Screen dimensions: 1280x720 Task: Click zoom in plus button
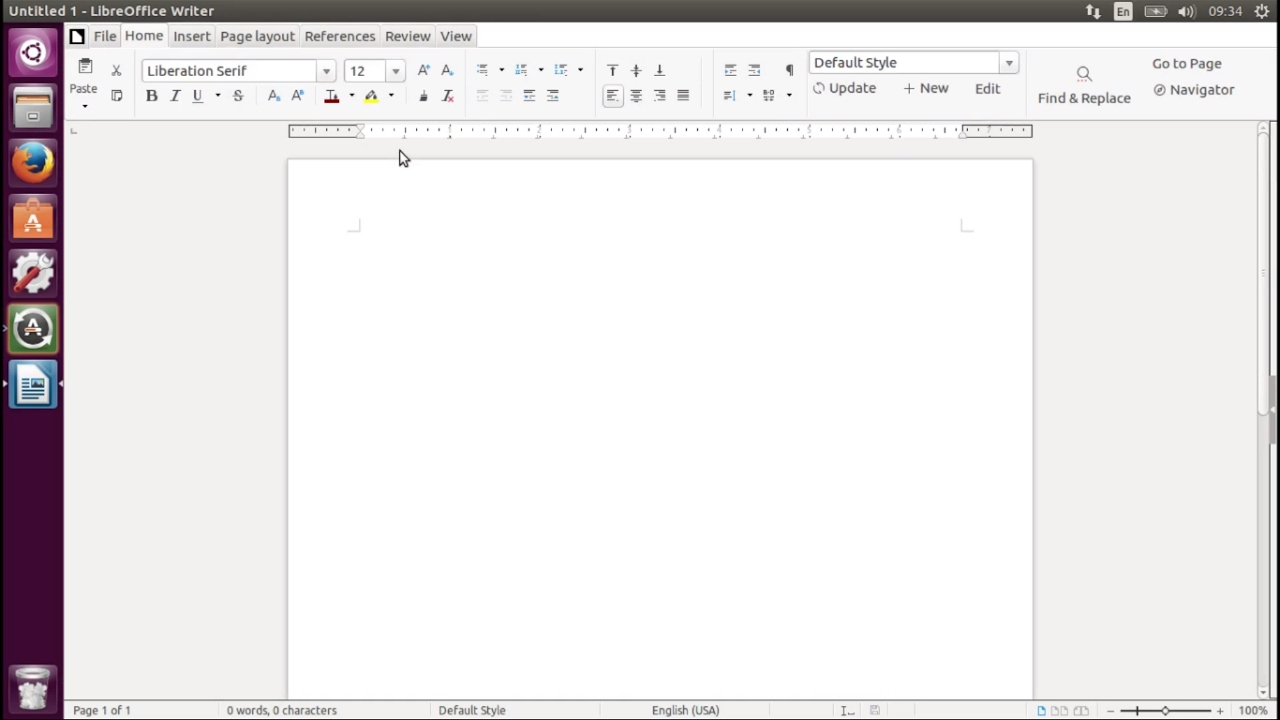1220,710
